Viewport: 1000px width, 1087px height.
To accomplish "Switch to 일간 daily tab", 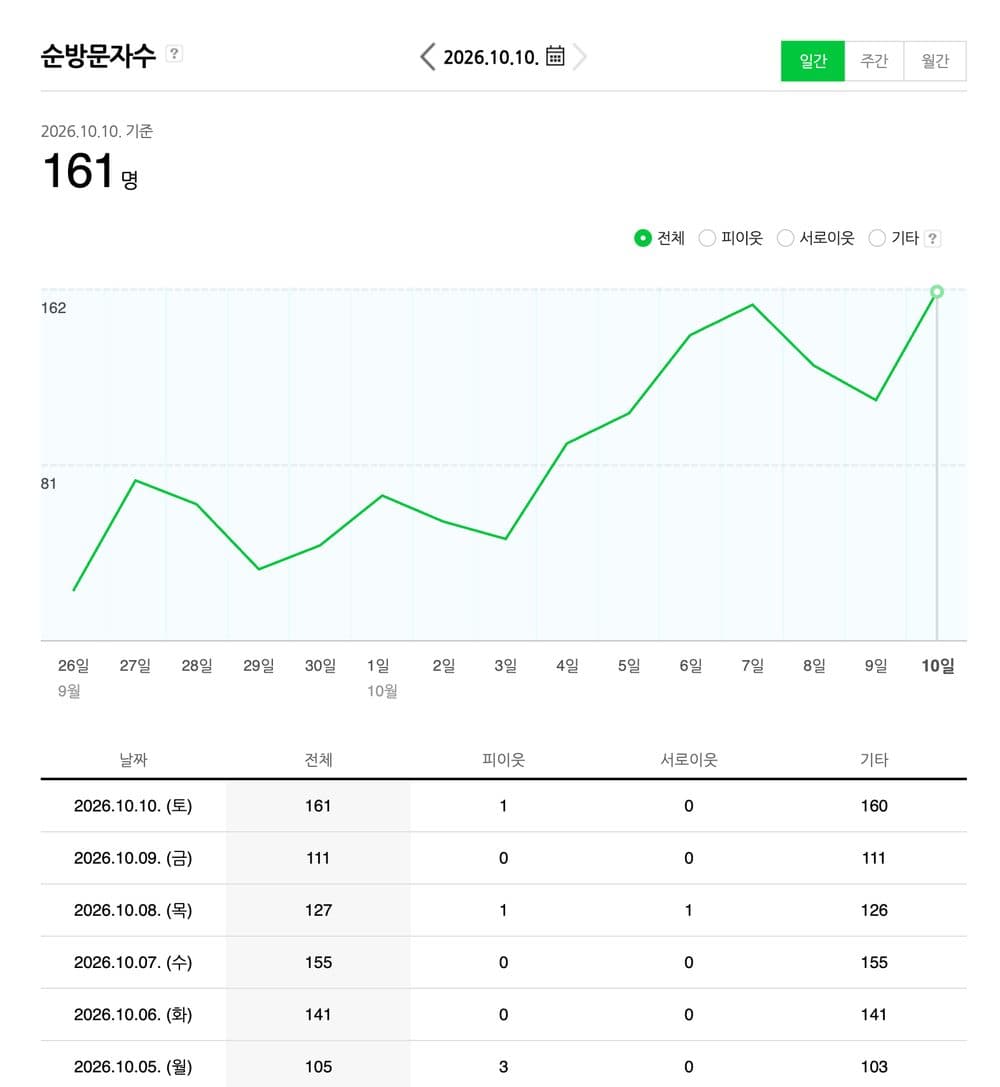I will point(812,61).
